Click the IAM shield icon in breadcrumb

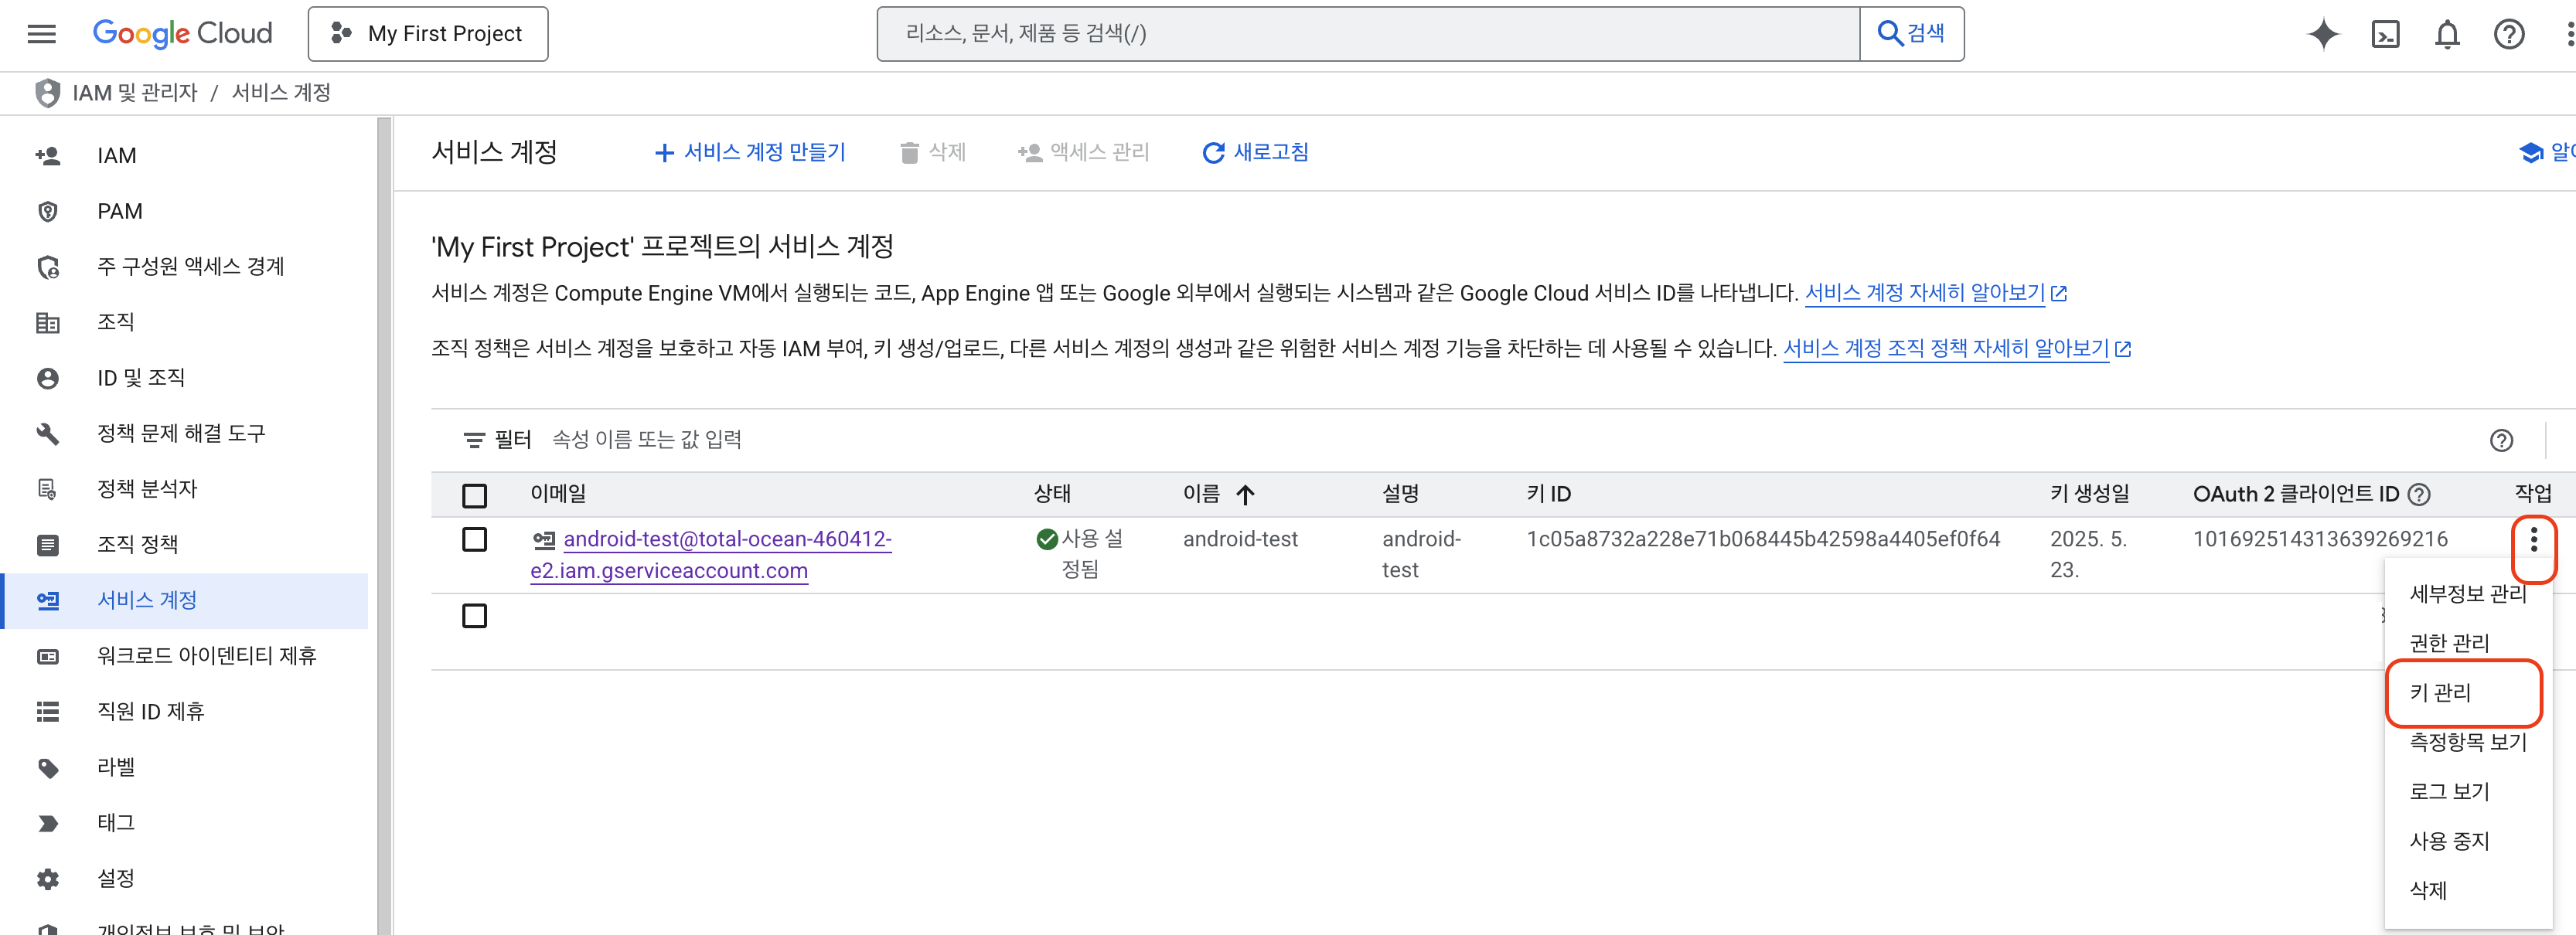[x=47, y=93]
